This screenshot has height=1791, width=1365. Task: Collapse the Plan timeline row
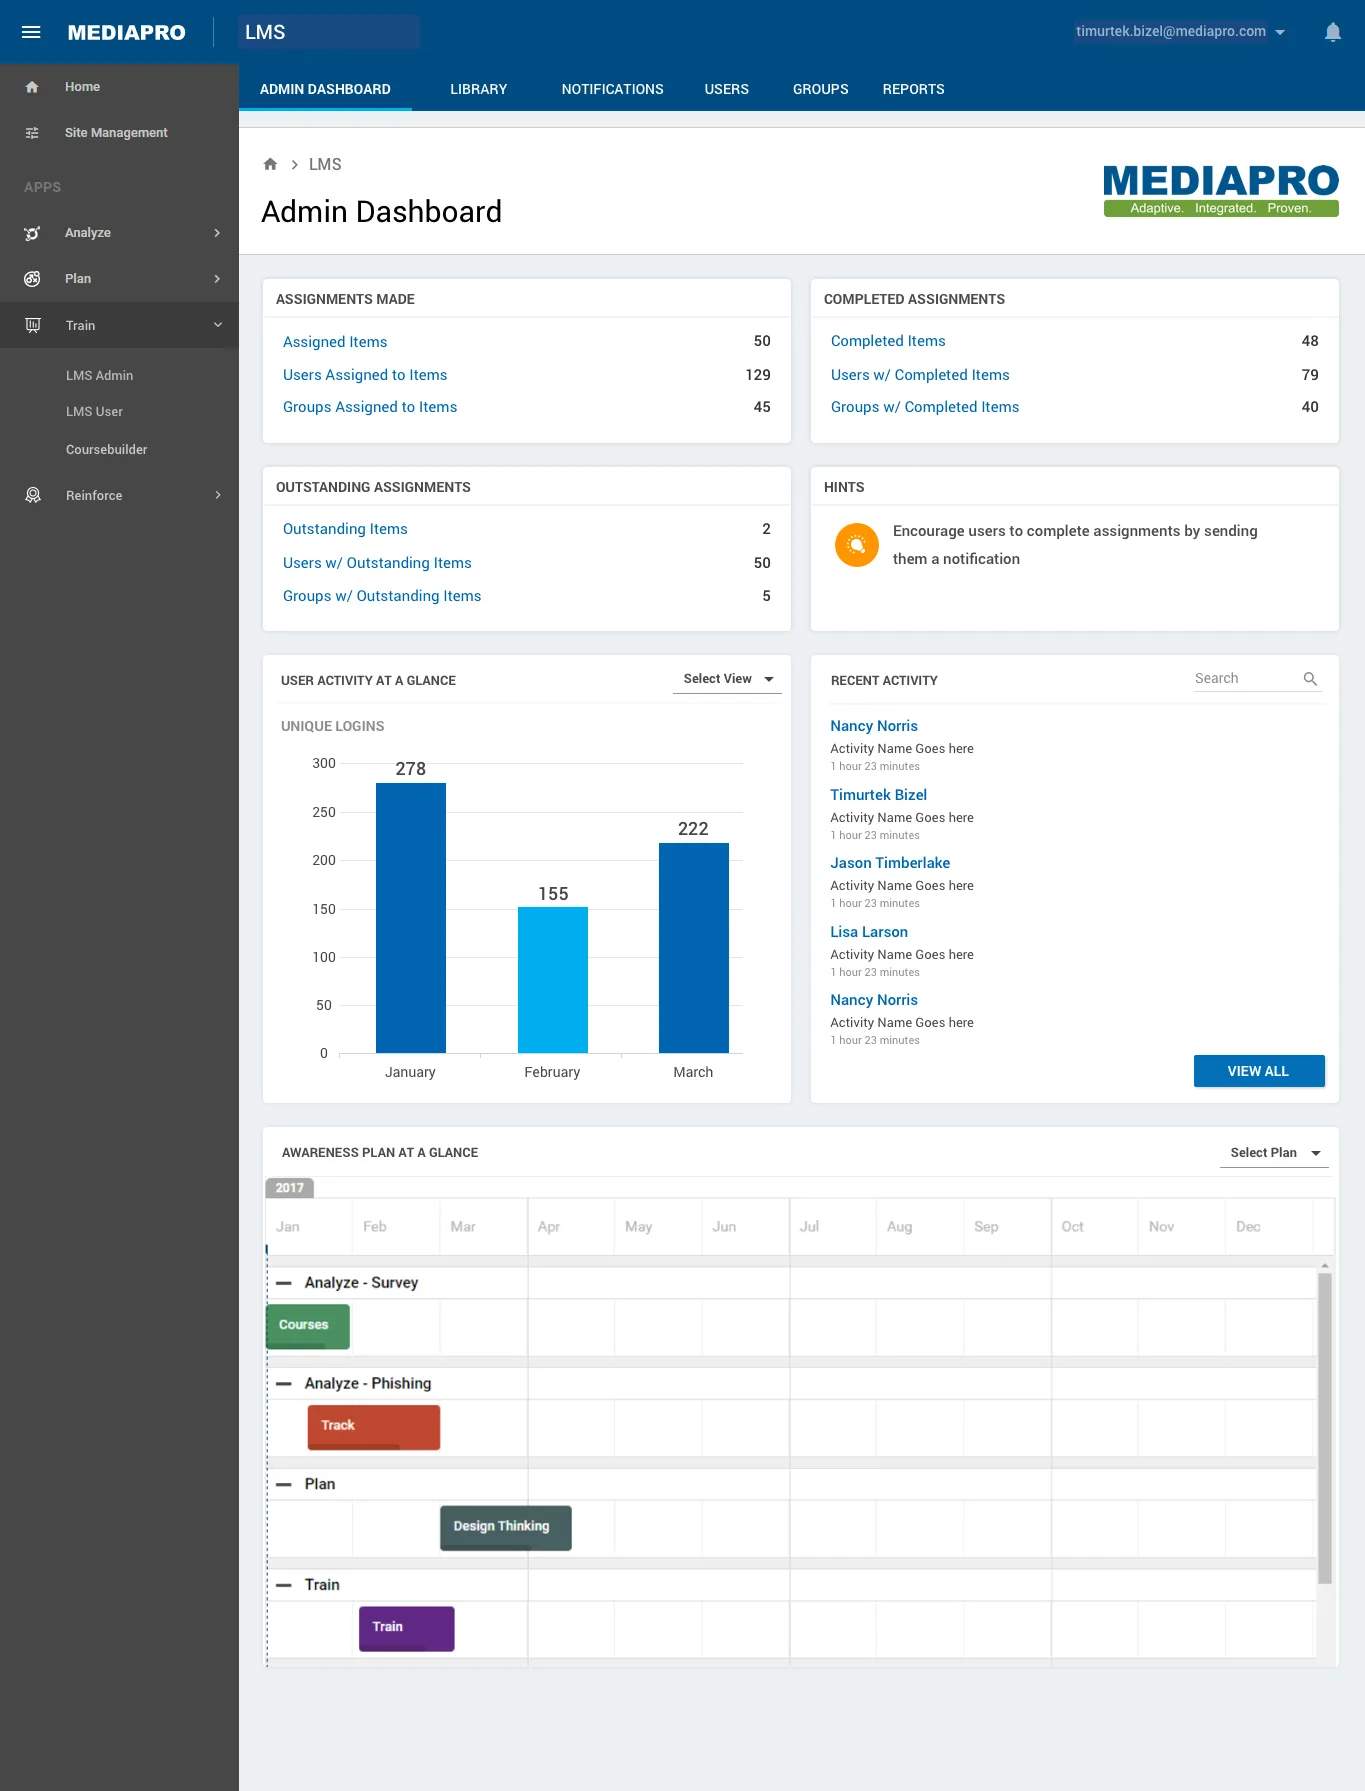pyautogui.click(x=284, y=1485)
